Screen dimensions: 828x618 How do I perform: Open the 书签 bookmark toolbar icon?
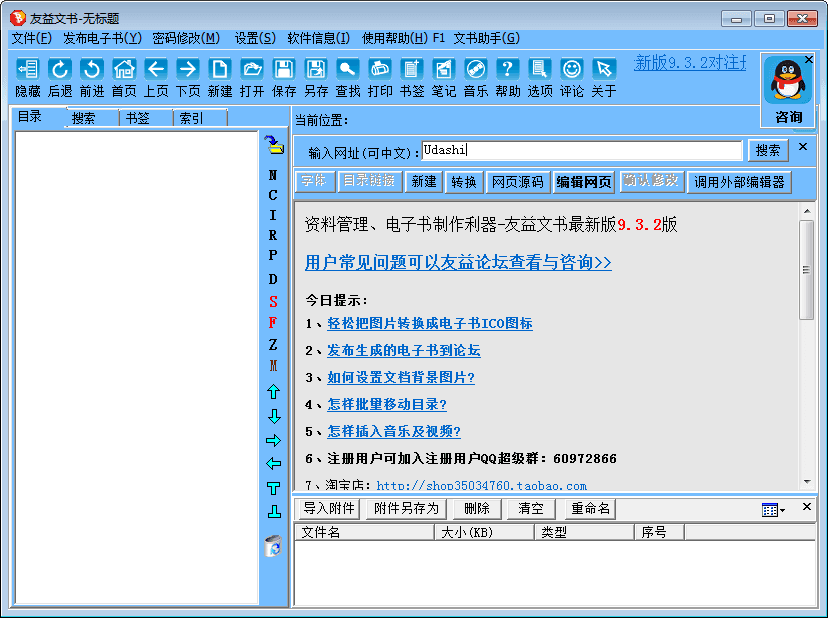(411, 69)
